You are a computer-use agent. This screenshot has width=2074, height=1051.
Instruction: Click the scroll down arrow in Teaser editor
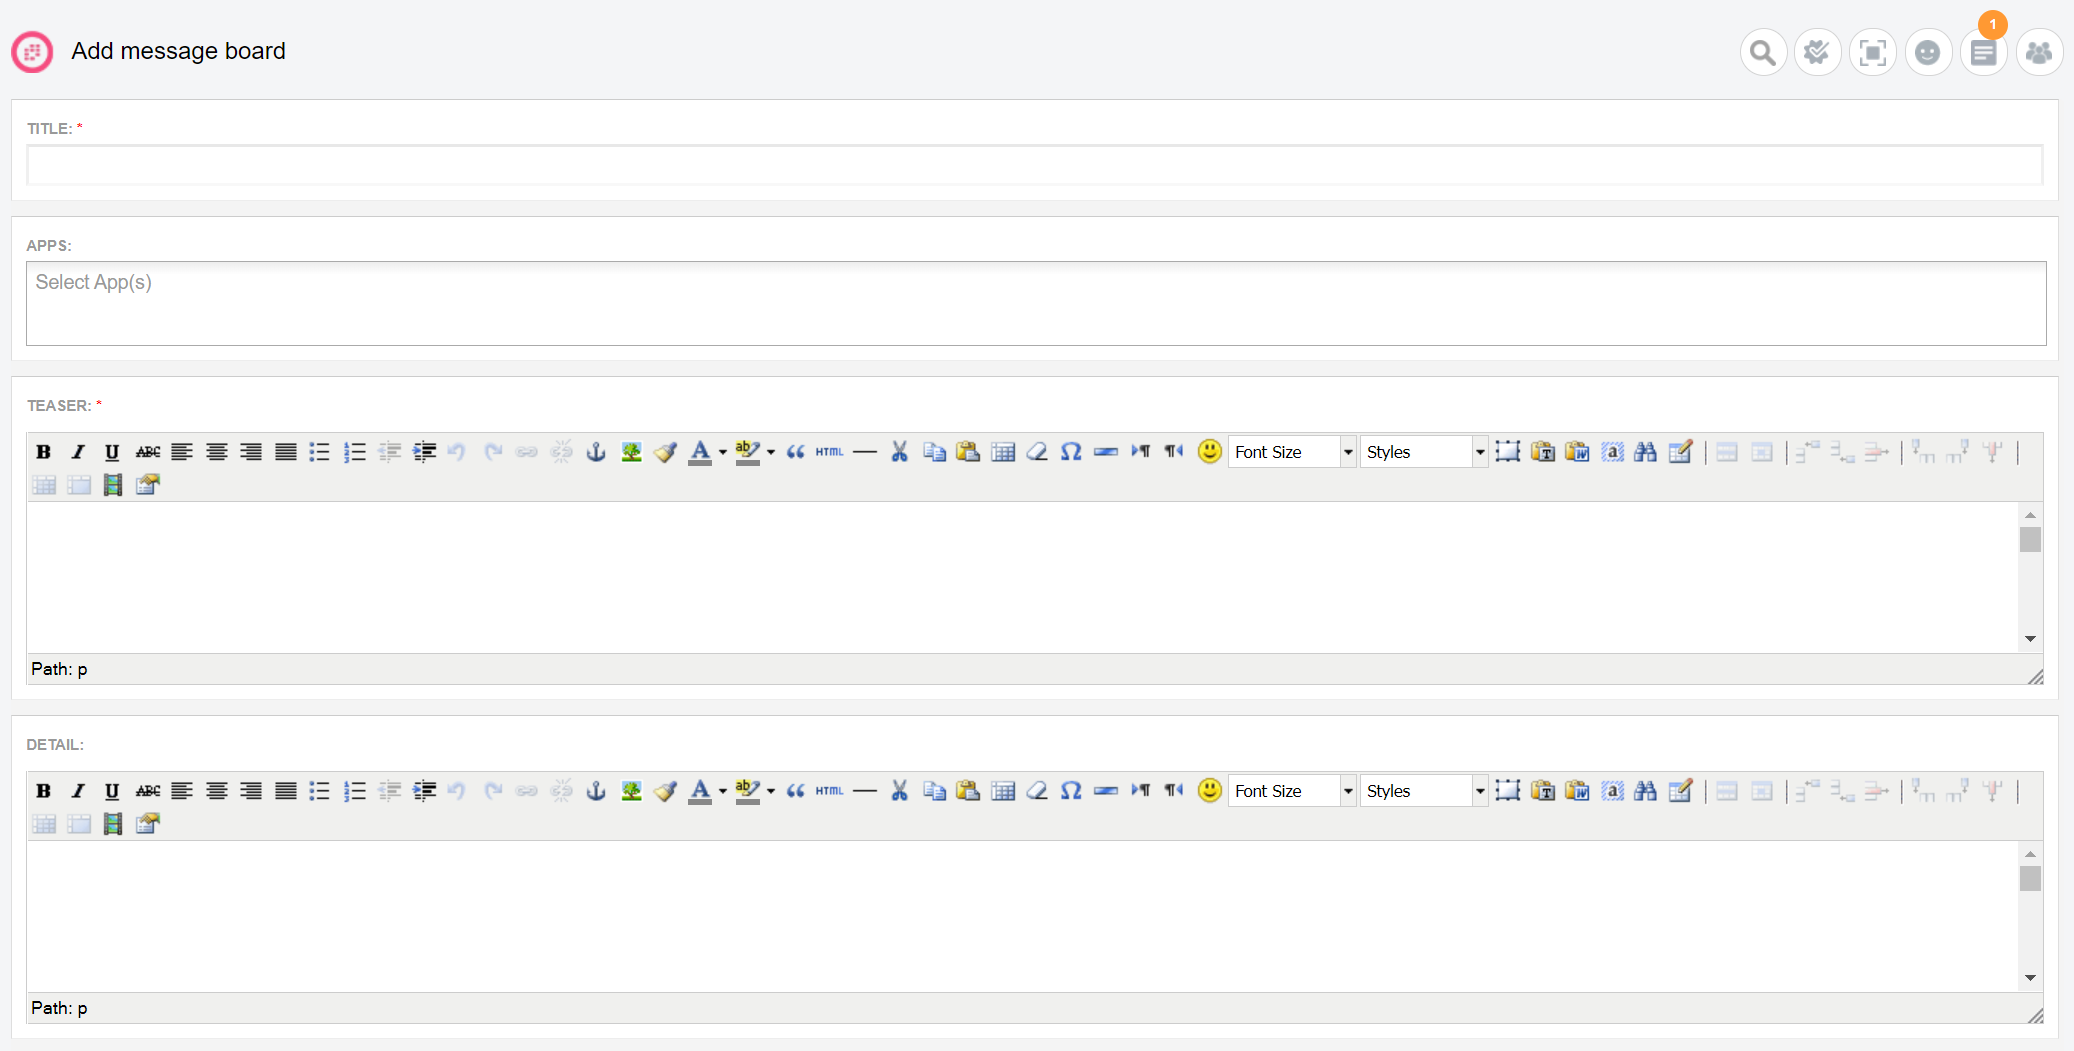click(x=2030, y=639)
